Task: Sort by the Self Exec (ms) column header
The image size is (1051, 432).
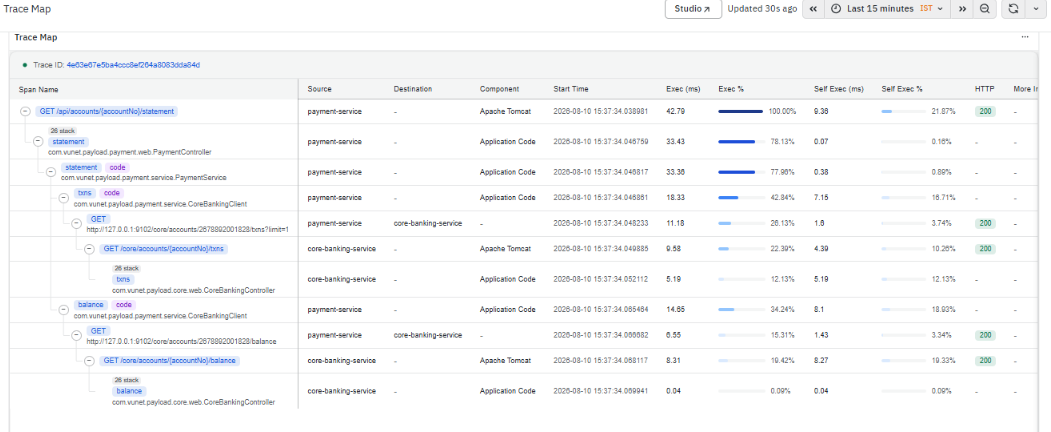Action: coord(839,89)
